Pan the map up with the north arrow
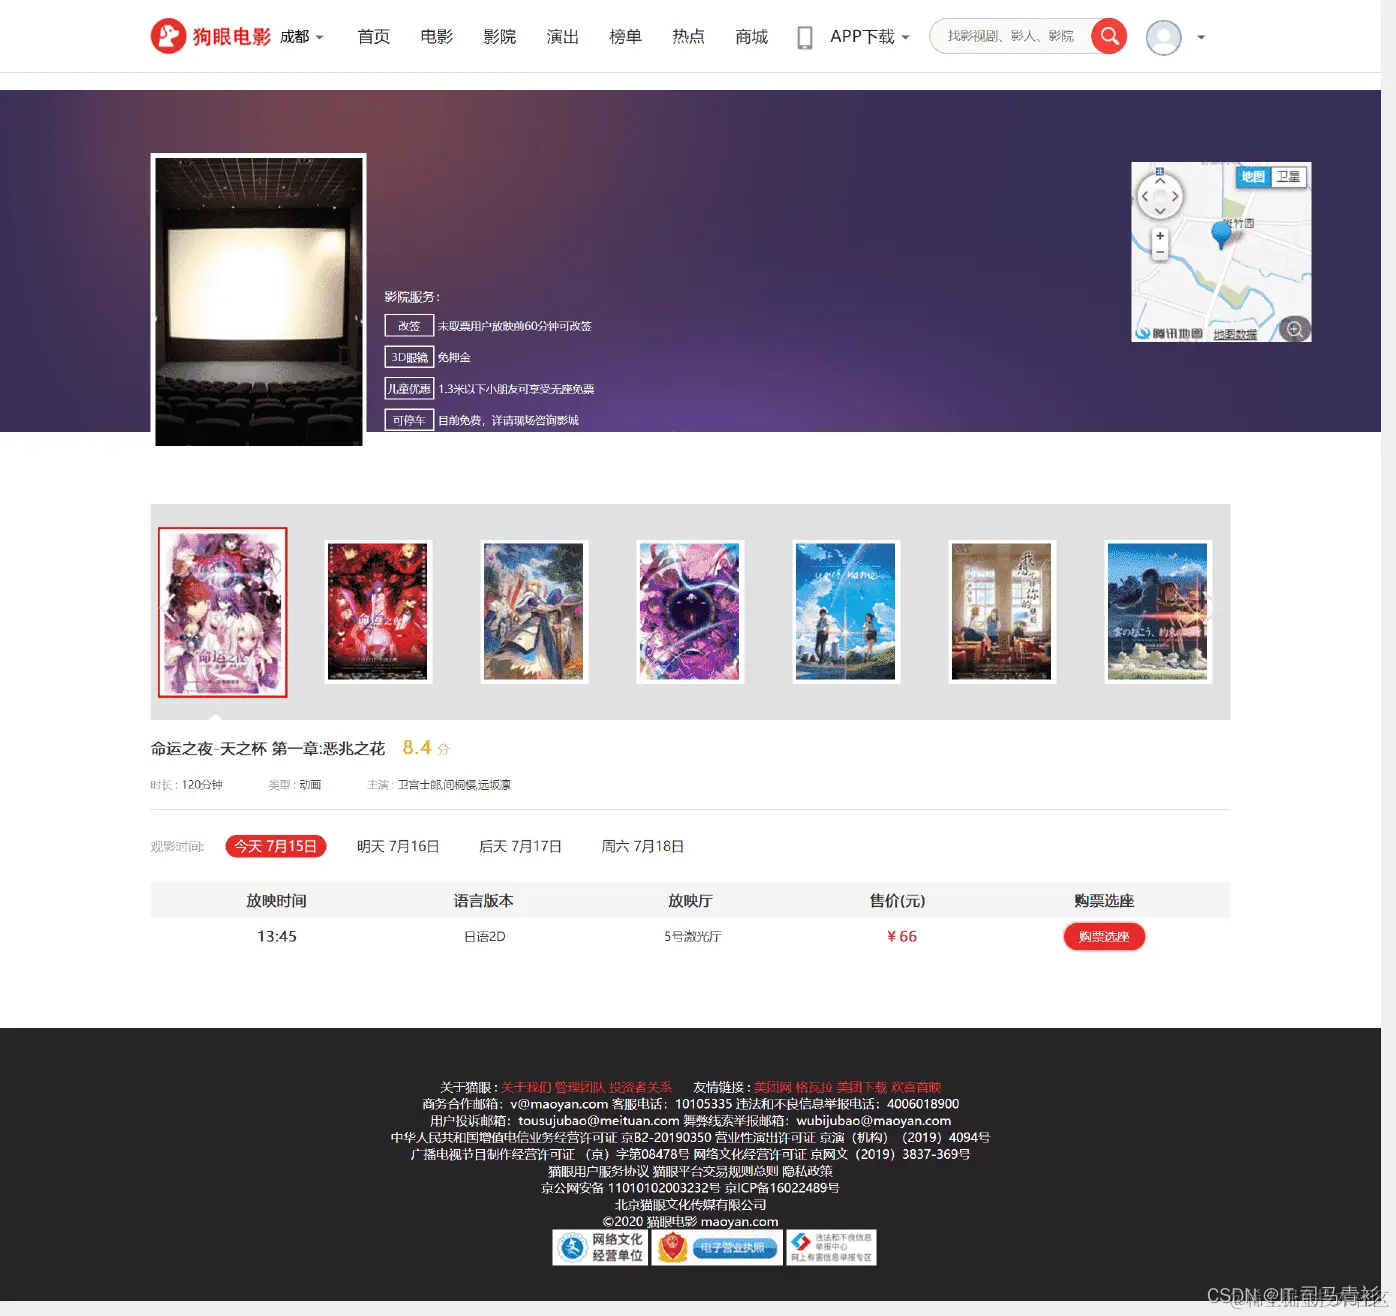 tap(1160, 181)
